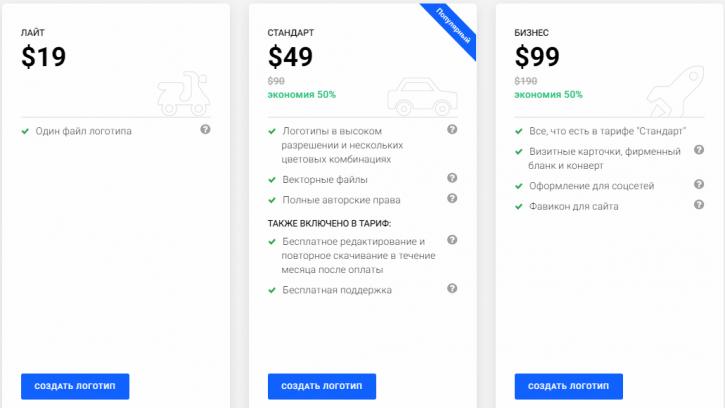725x408 pixels.
Task: Click the car icon in Стандарт plan
Action: [x=422, y=96]
